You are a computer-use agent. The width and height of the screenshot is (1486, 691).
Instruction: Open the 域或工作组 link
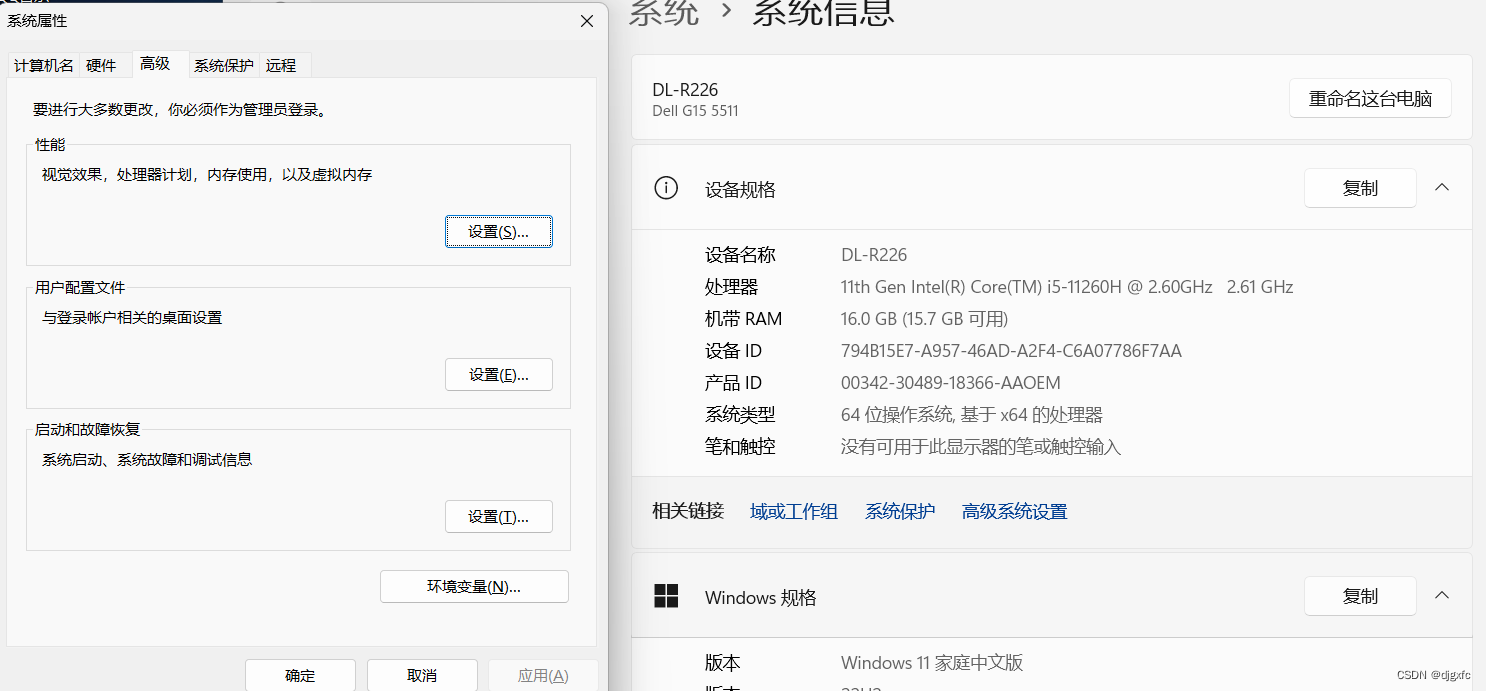pos(794,511)
